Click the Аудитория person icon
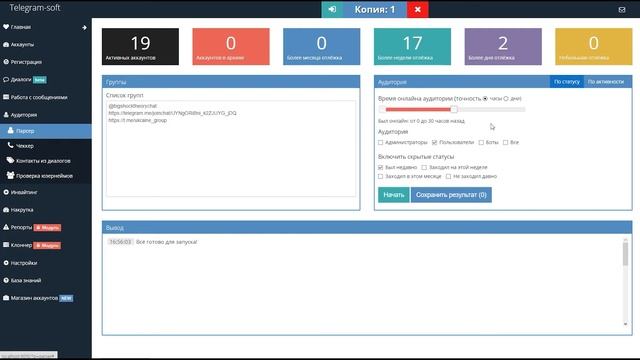The height and width of the screenshot is (360, 640). pyautogui.click(x=6, y=115)
